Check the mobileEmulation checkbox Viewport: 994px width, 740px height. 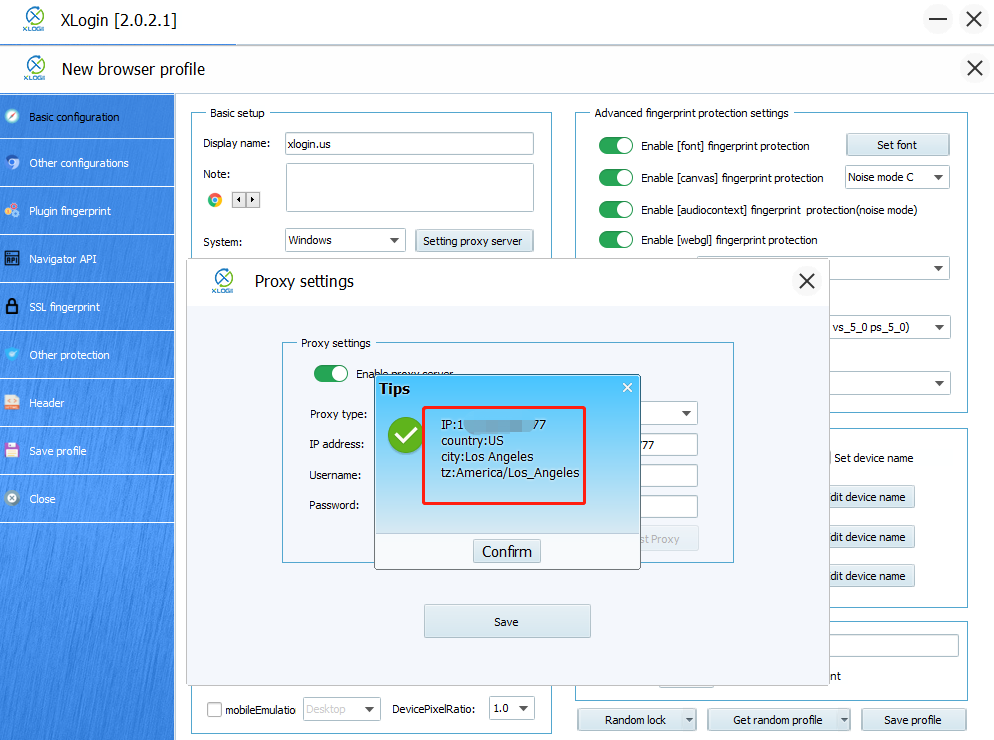point(214,710)
